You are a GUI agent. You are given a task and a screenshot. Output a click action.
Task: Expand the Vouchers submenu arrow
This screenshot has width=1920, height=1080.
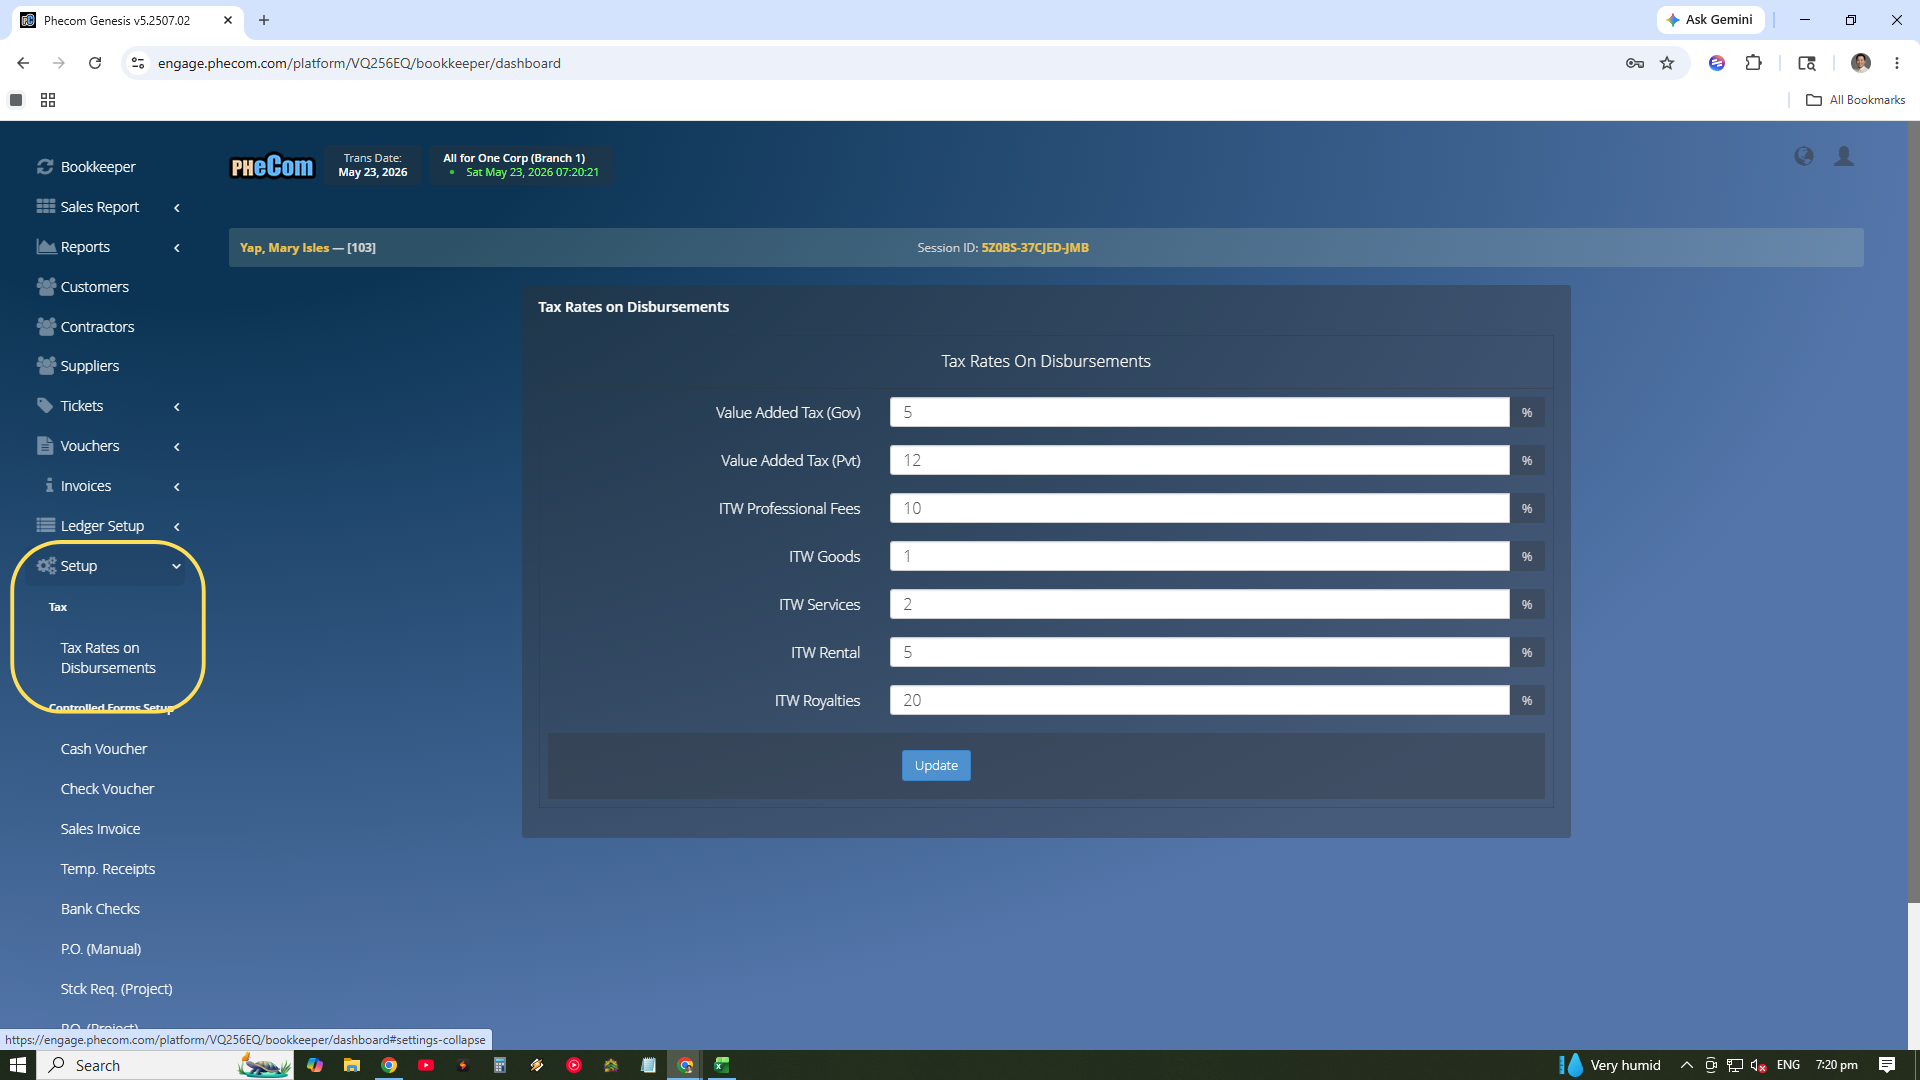point(177,446)
